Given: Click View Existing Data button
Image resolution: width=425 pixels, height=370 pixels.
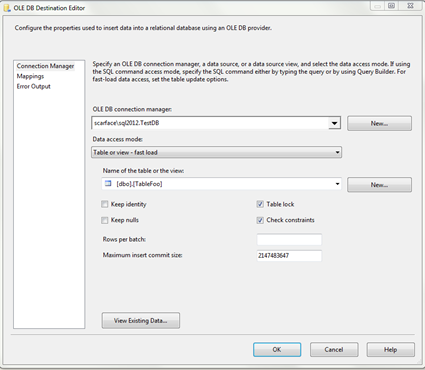Looking at the screenshot, I should [x=141, y=320].
